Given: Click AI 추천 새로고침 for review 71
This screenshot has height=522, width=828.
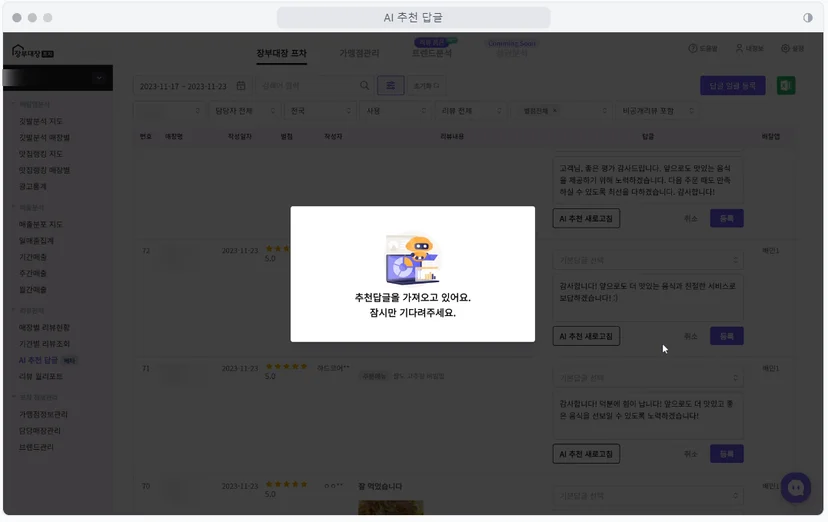Looking at the screenshot, I should [x=586, y=454].
